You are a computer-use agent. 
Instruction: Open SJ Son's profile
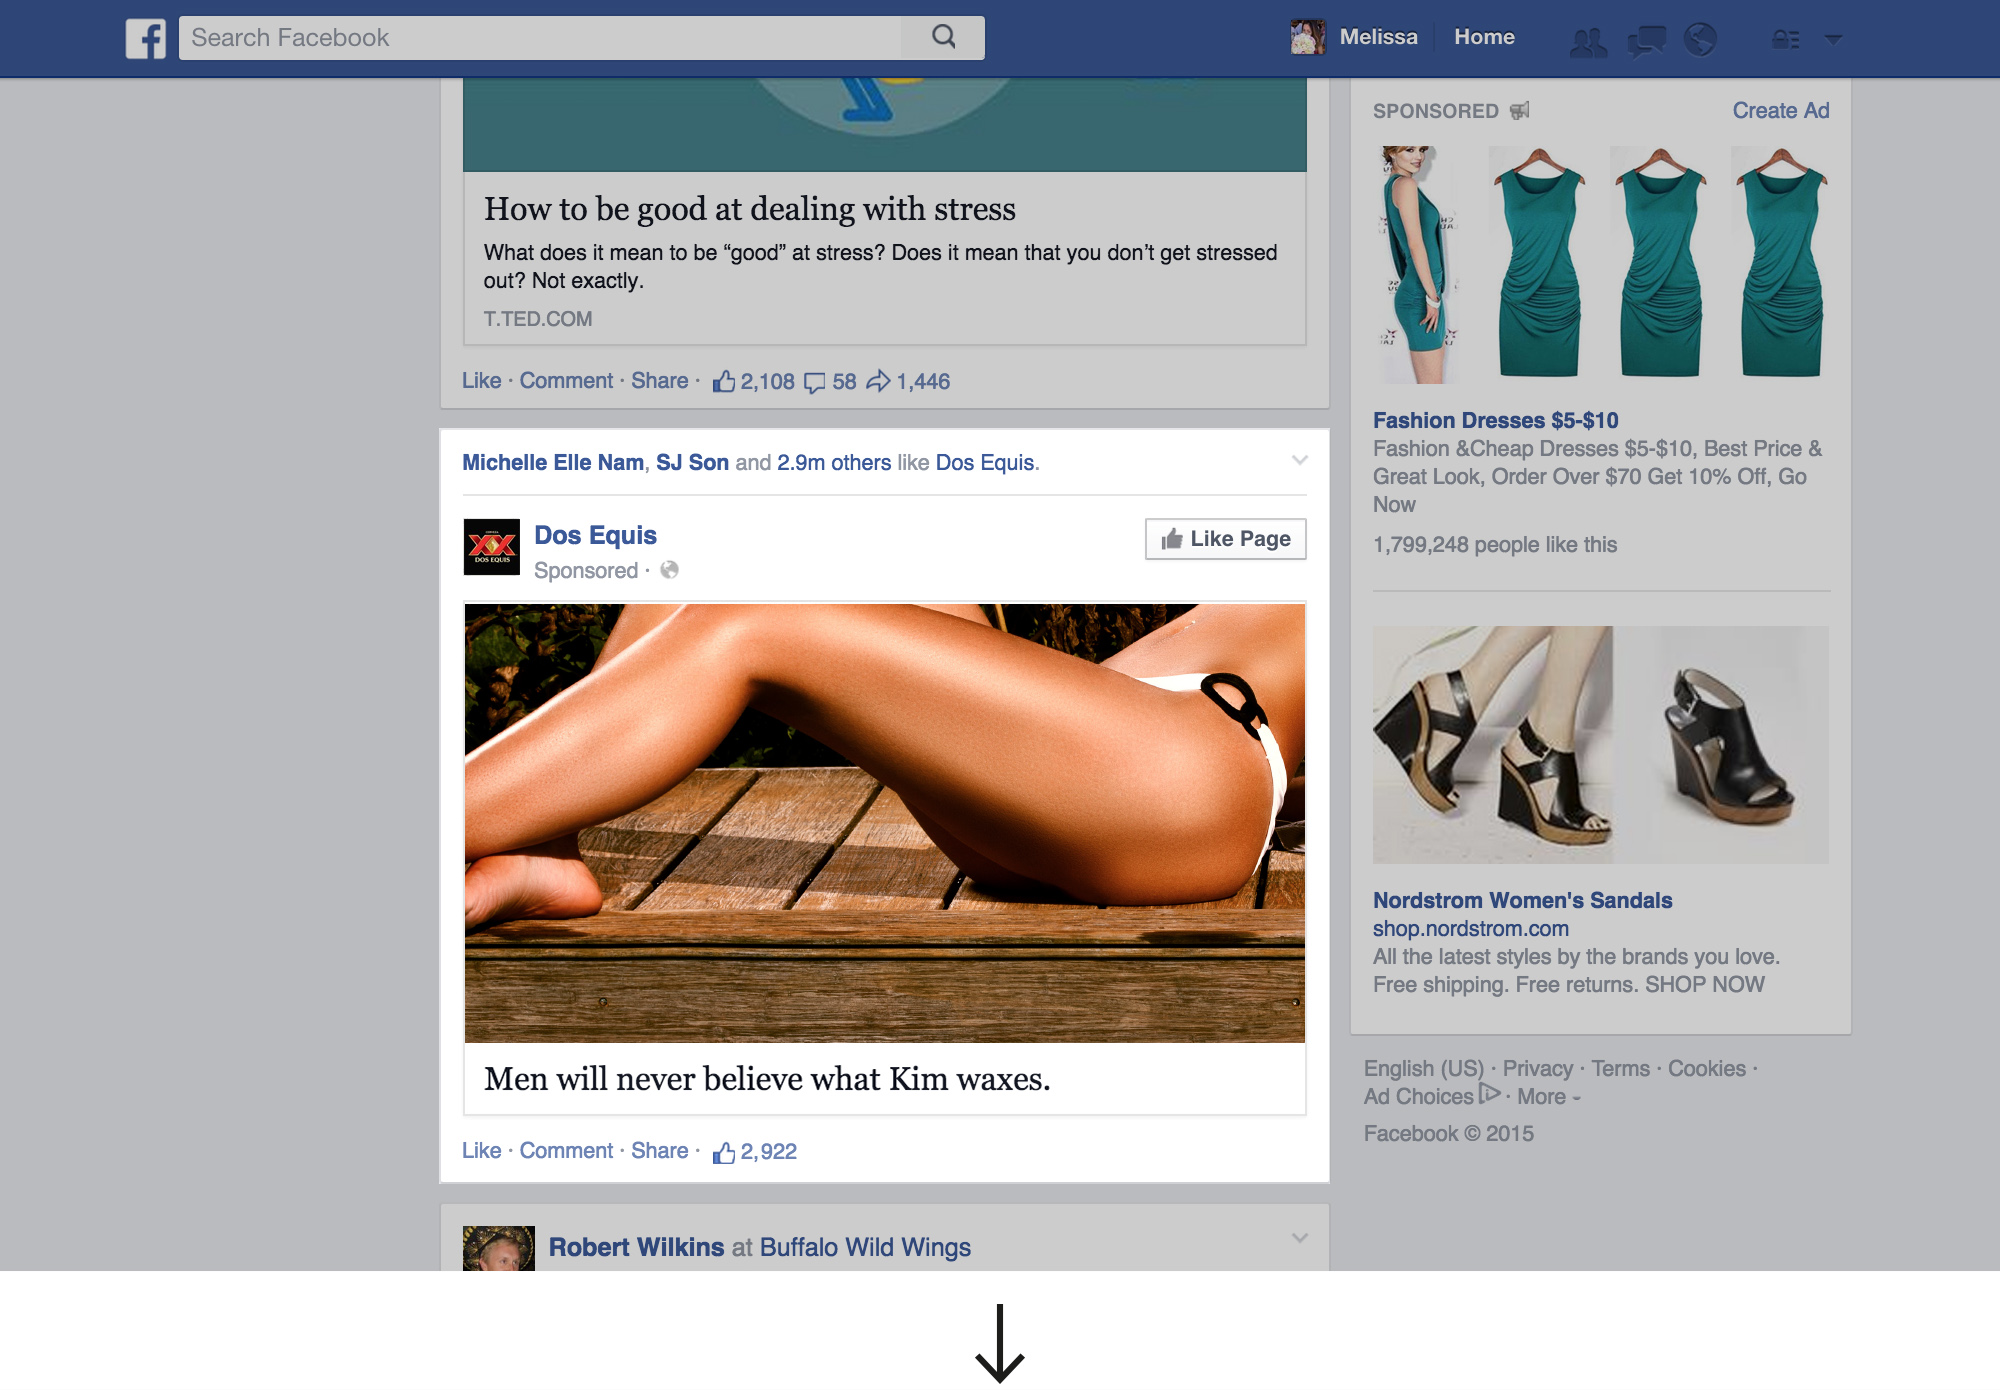point(692,463)
